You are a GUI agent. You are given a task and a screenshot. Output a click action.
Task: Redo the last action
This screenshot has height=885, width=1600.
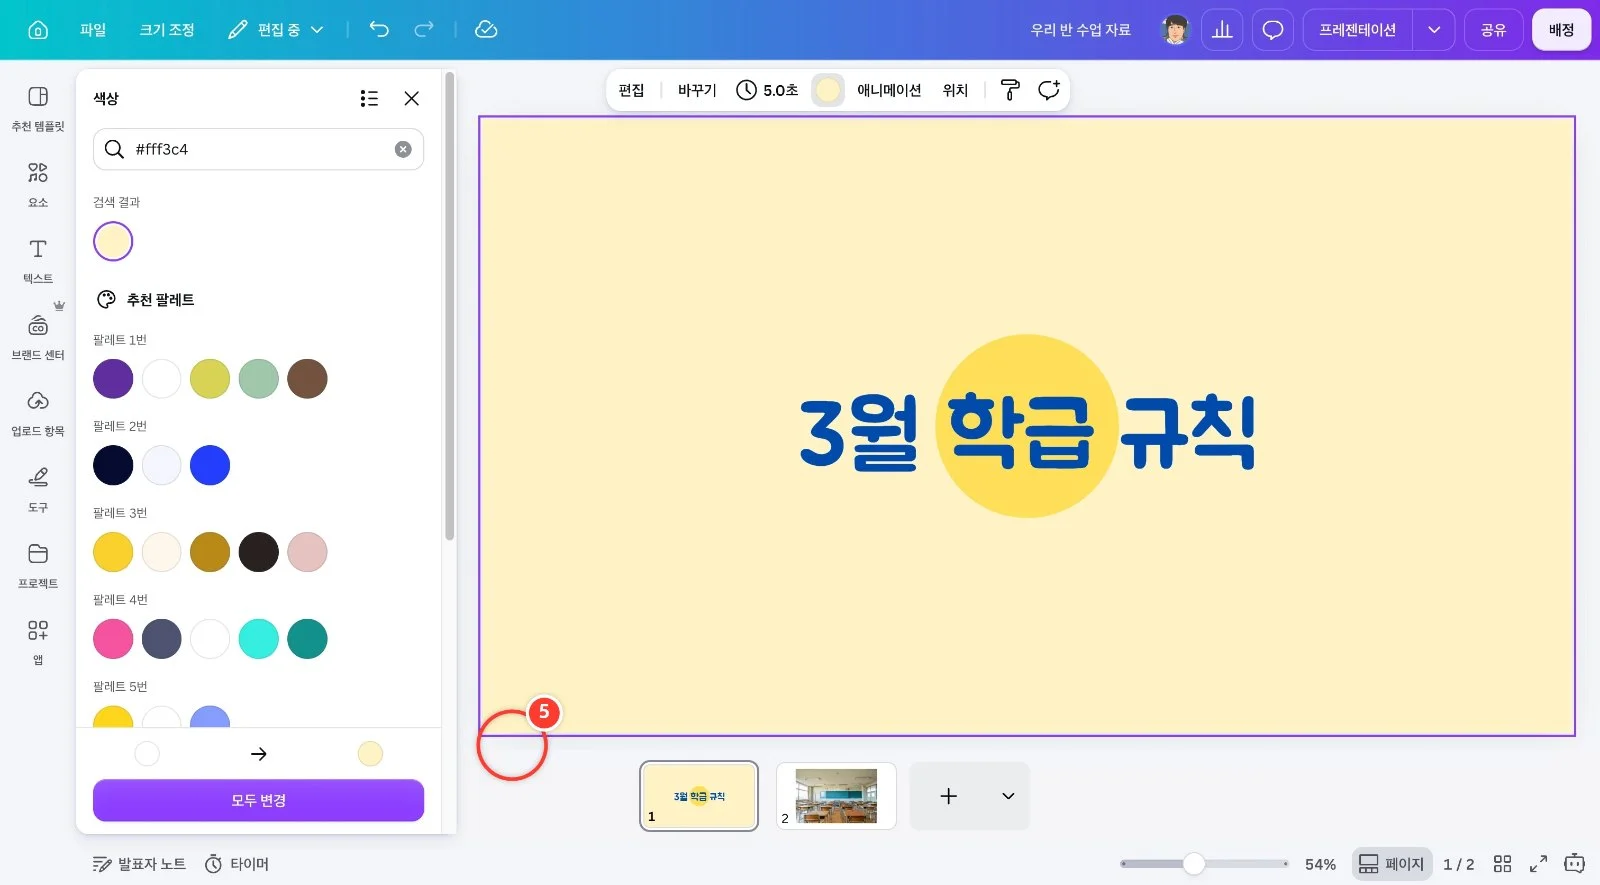coord(424,30)
